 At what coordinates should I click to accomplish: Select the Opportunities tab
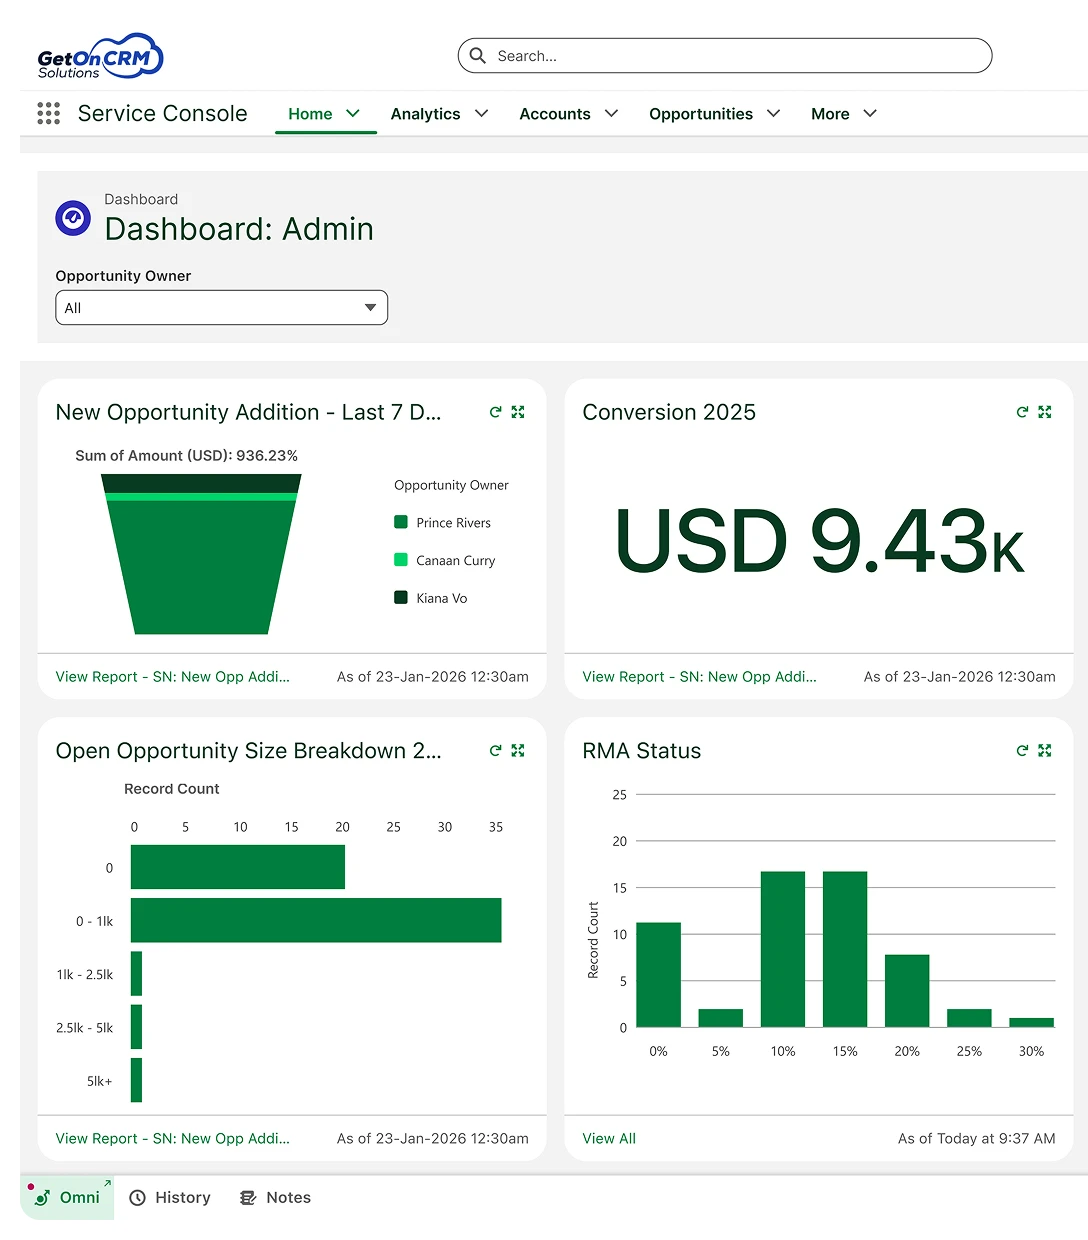coord(713,114)
